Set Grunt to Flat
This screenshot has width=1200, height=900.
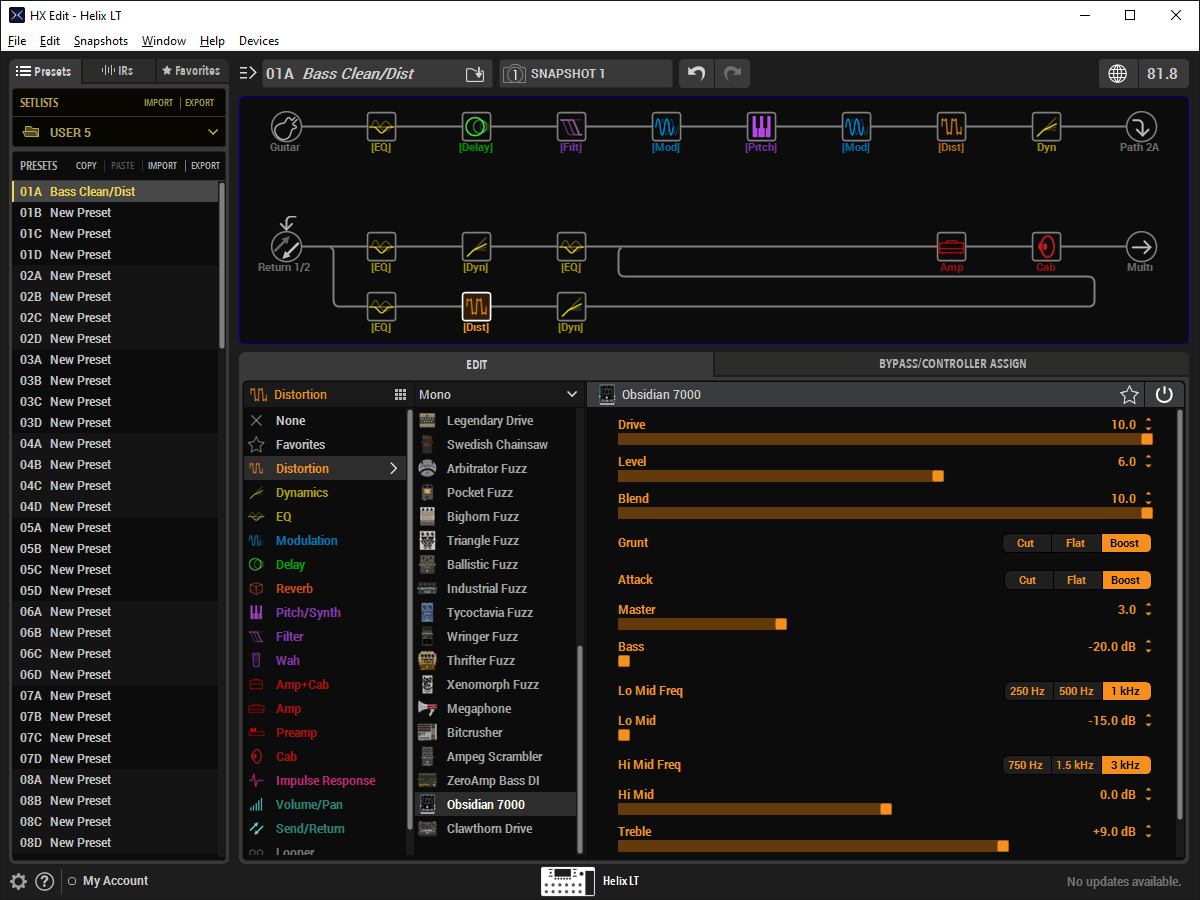point(1076,543)
